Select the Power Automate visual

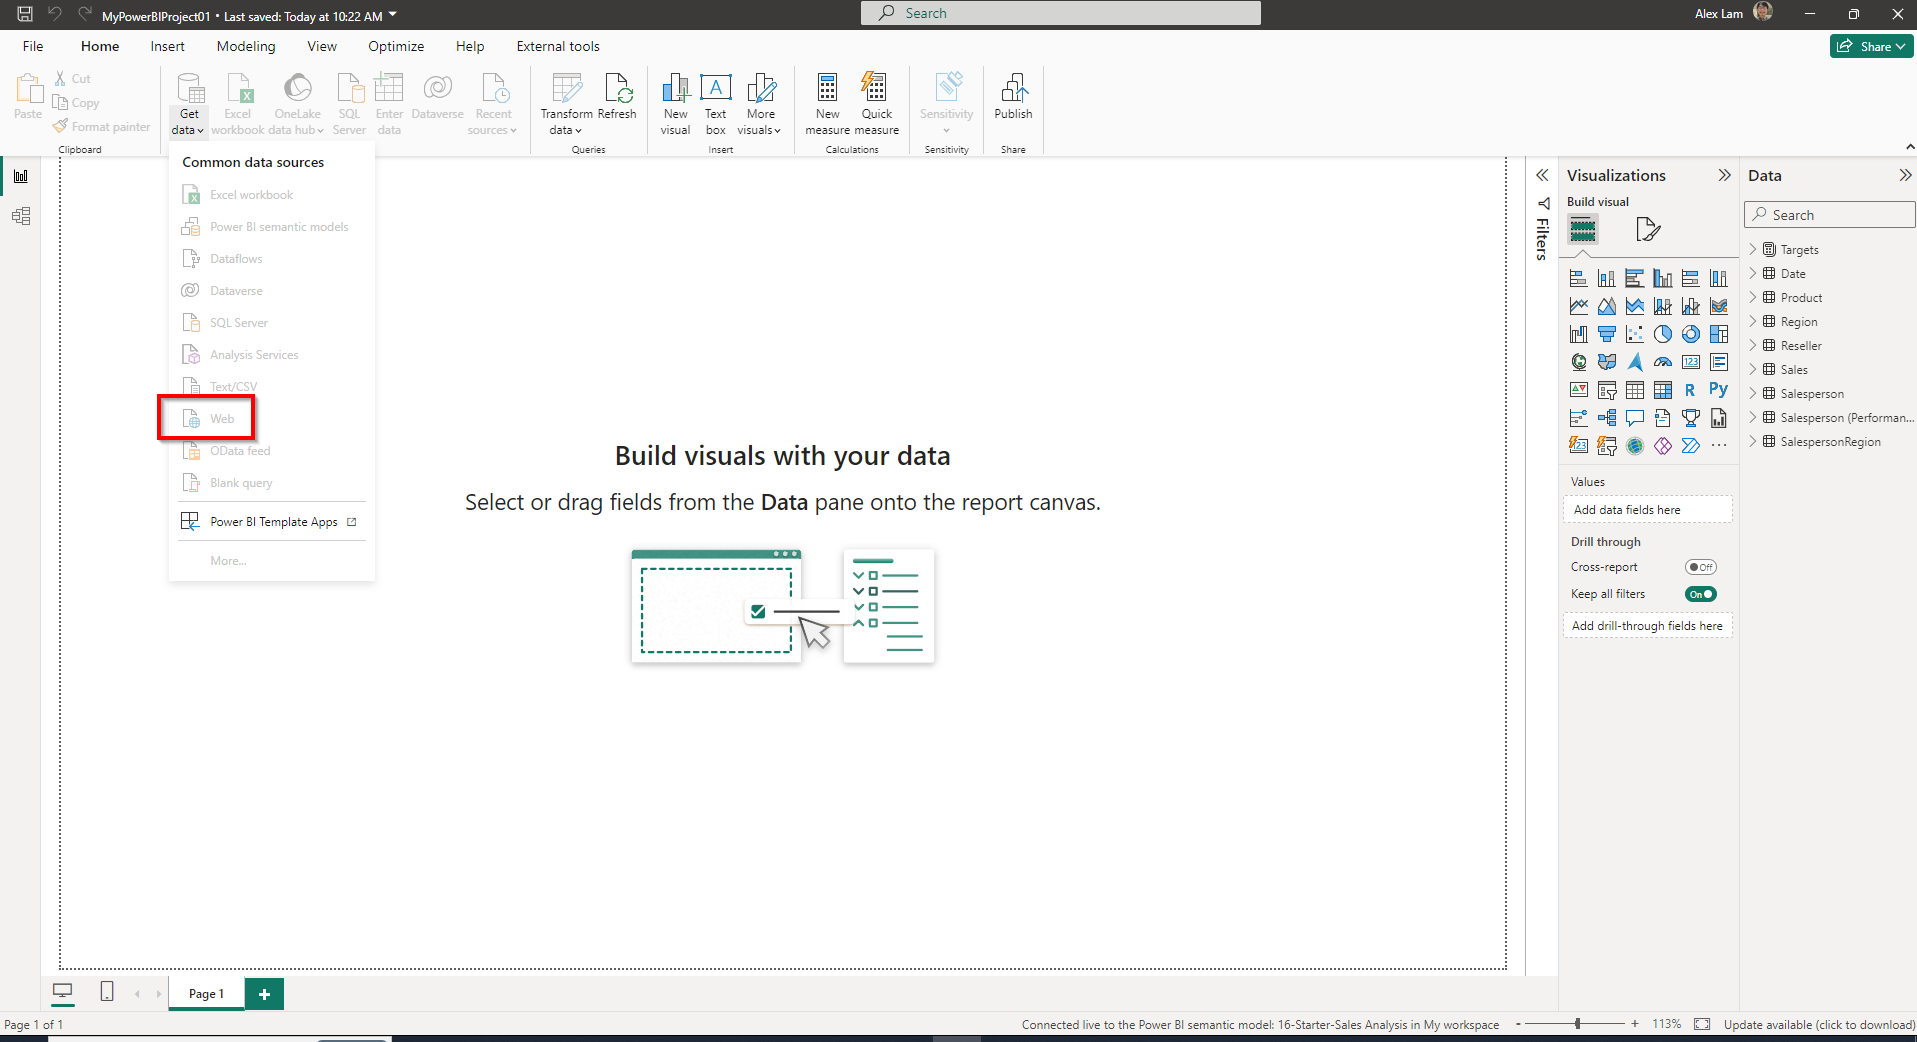pyautogui.click(x=1691, y=446)
